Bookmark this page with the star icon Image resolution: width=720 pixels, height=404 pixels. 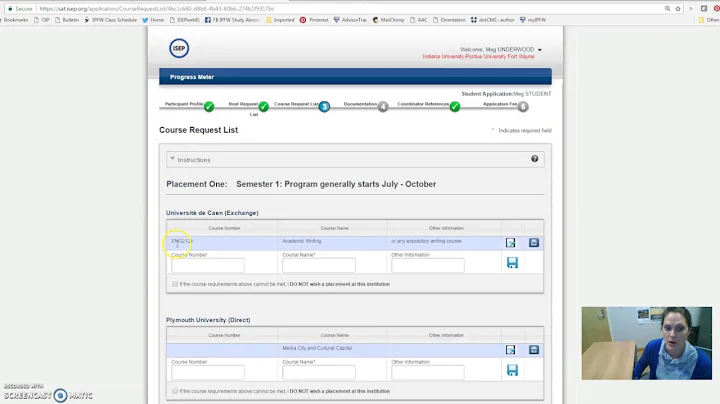(x=678, y=9)
